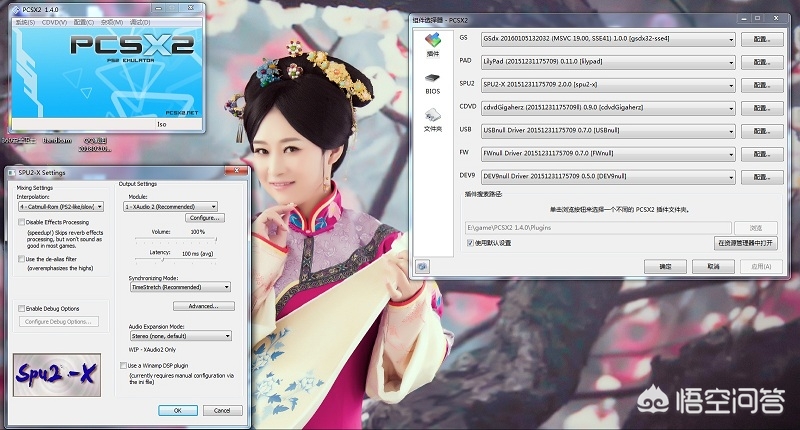Viewport: 800px width, 430px height.
Task: Click Configure Debug Options button
Action: 59,322
